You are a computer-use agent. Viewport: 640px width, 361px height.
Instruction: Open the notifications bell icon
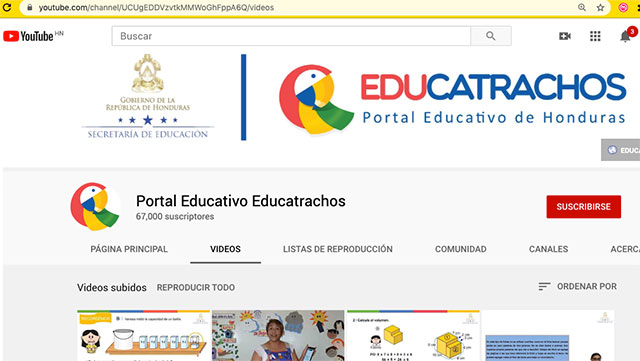[x=625, y=36]
